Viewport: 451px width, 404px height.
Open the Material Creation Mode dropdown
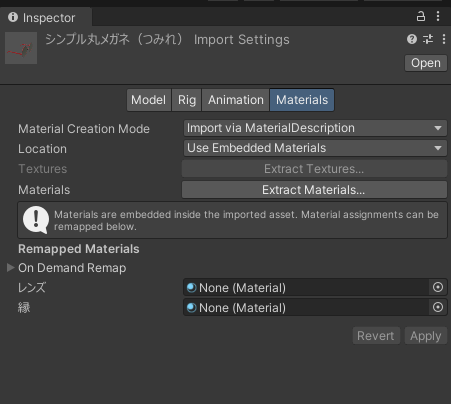[x=315, y=128]
